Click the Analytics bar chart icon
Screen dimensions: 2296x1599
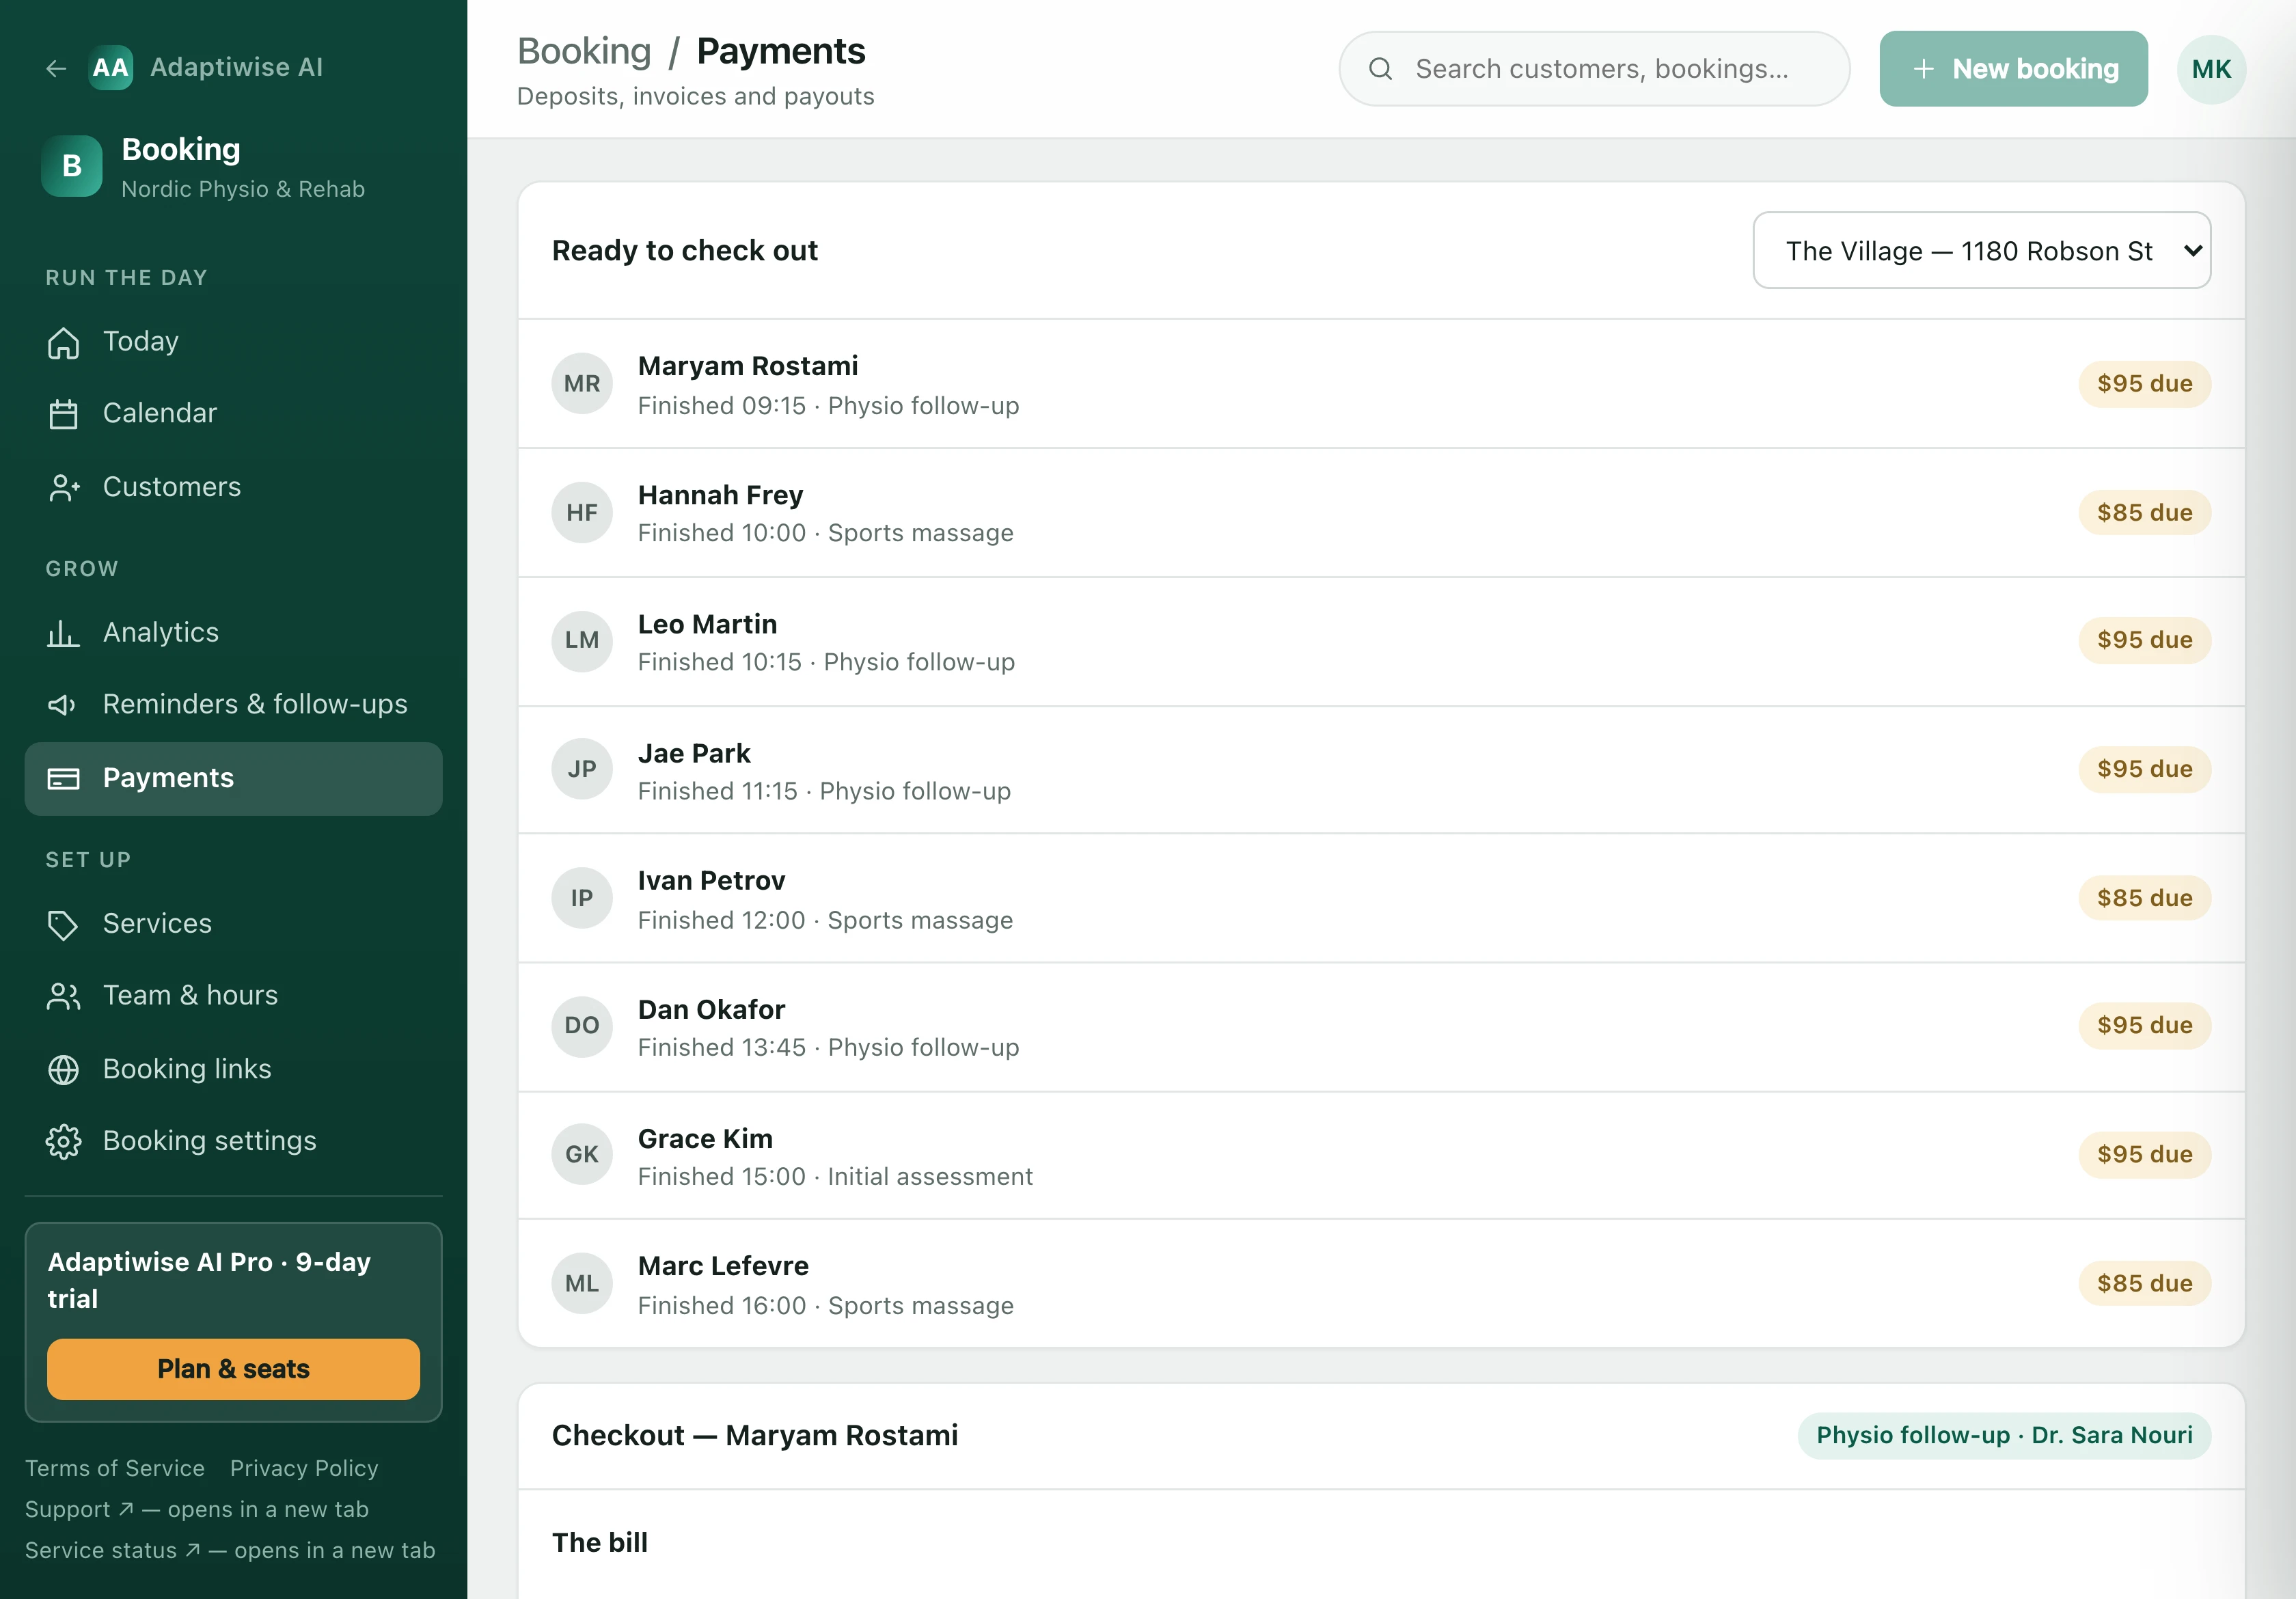[63, 633]
